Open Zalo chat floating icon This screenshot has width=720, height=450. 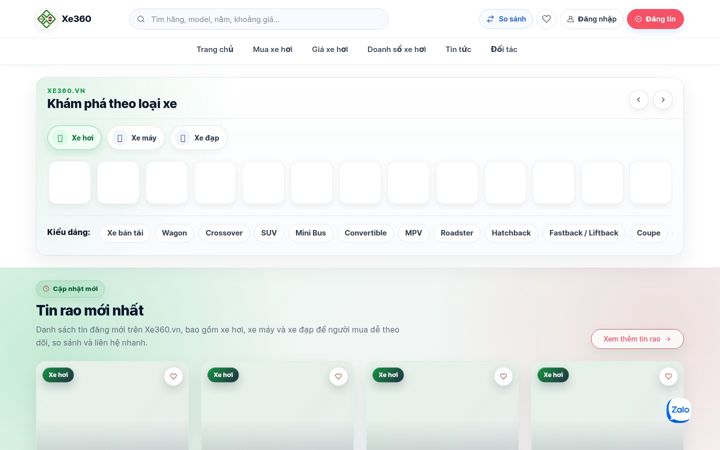(679, 410)
